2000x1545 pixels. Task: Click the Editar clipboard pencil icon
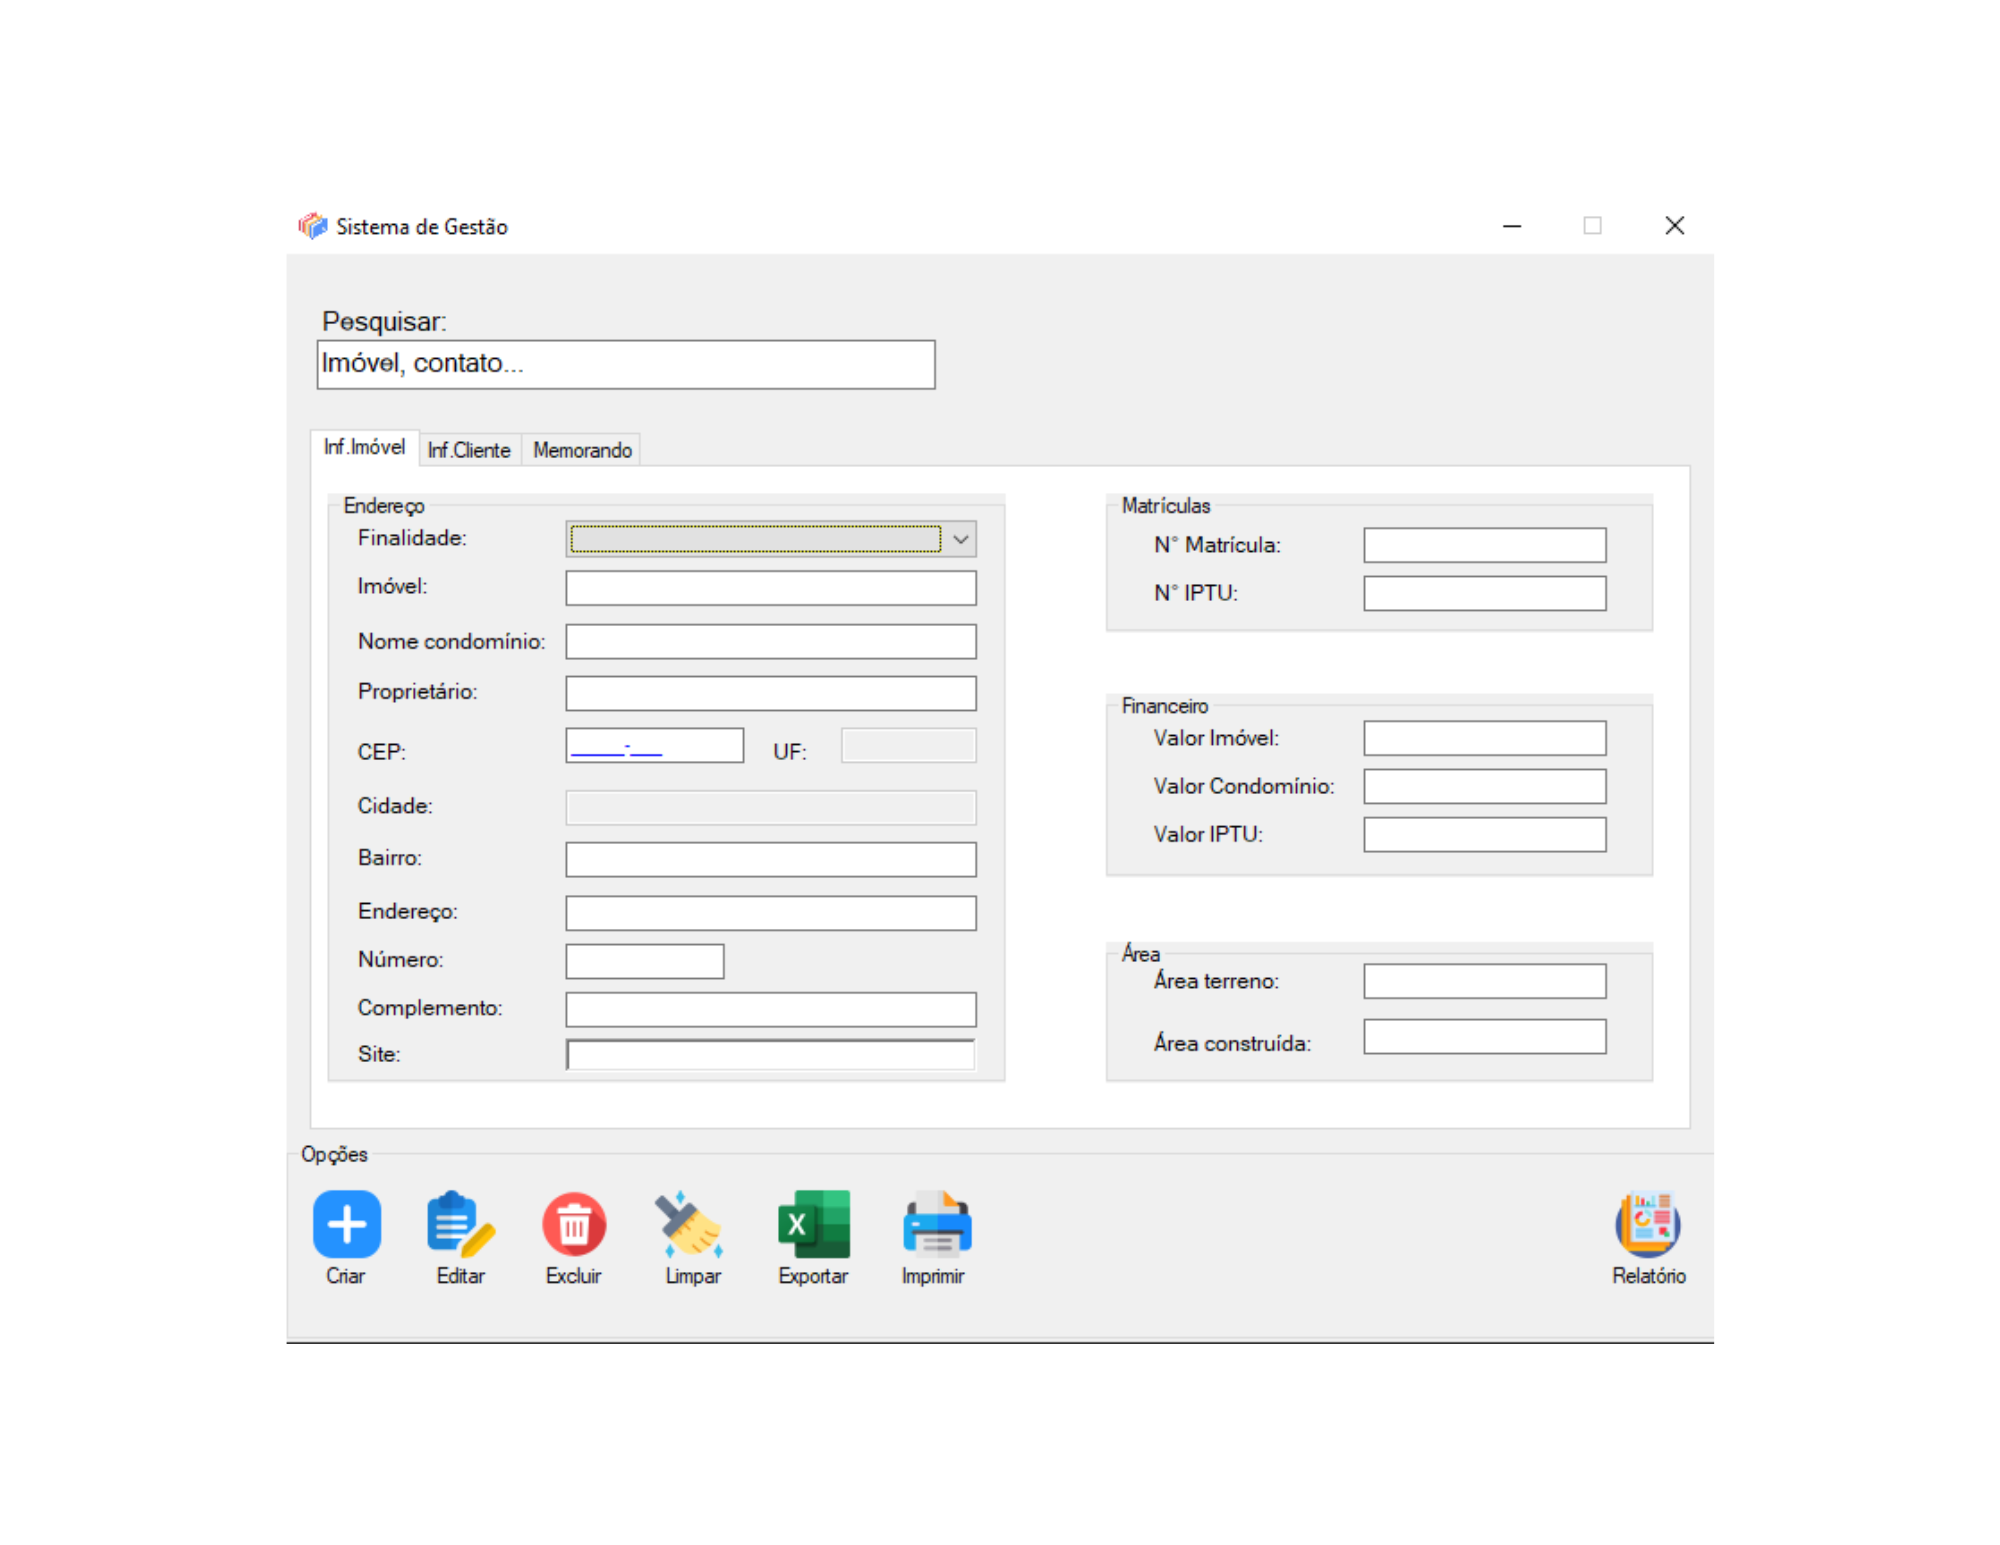460,1223
